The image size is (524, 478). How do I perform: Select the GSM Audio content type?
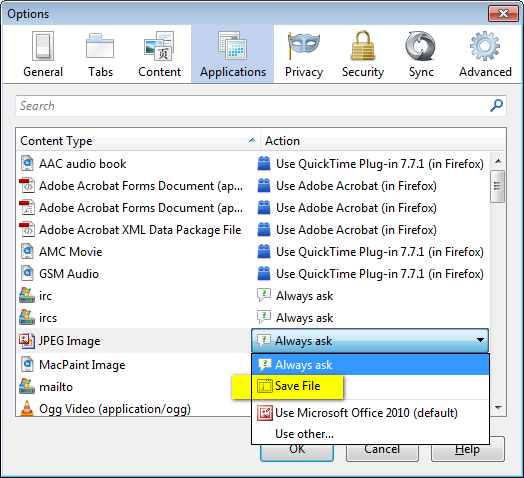pyautogui.click(x=253, y=274)
